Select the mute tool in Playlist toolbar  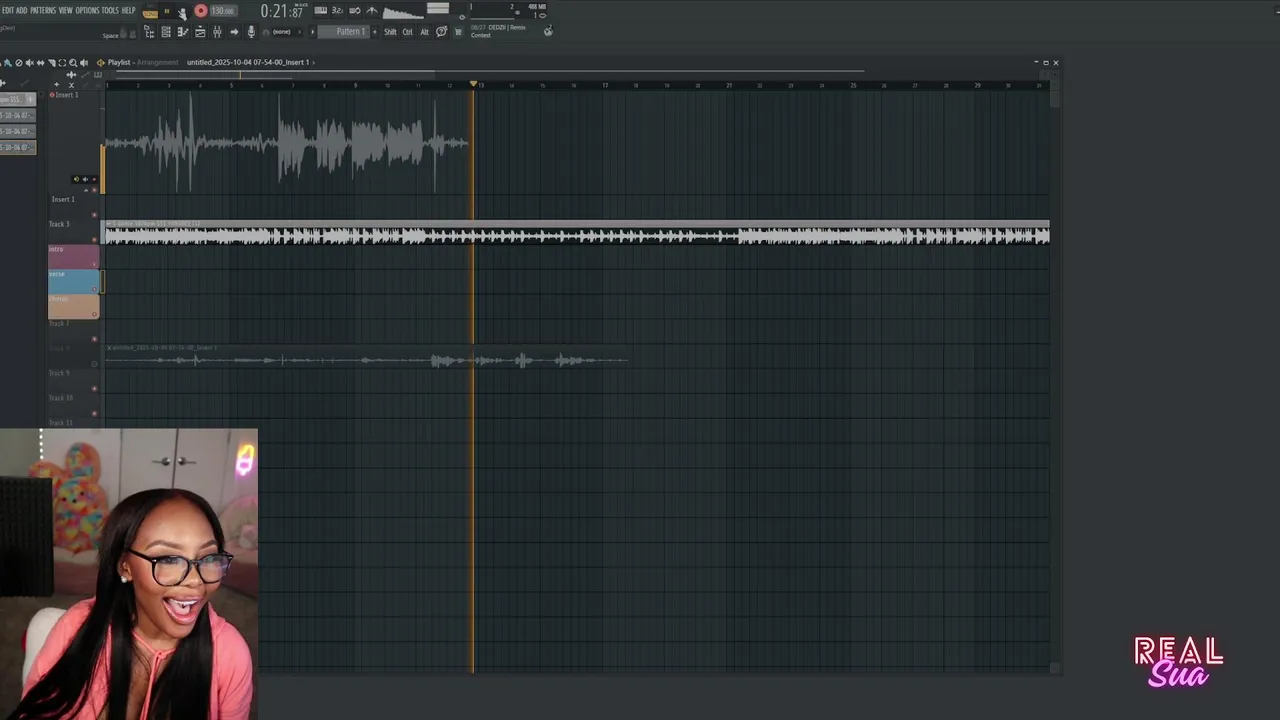(x=30, y=62)
